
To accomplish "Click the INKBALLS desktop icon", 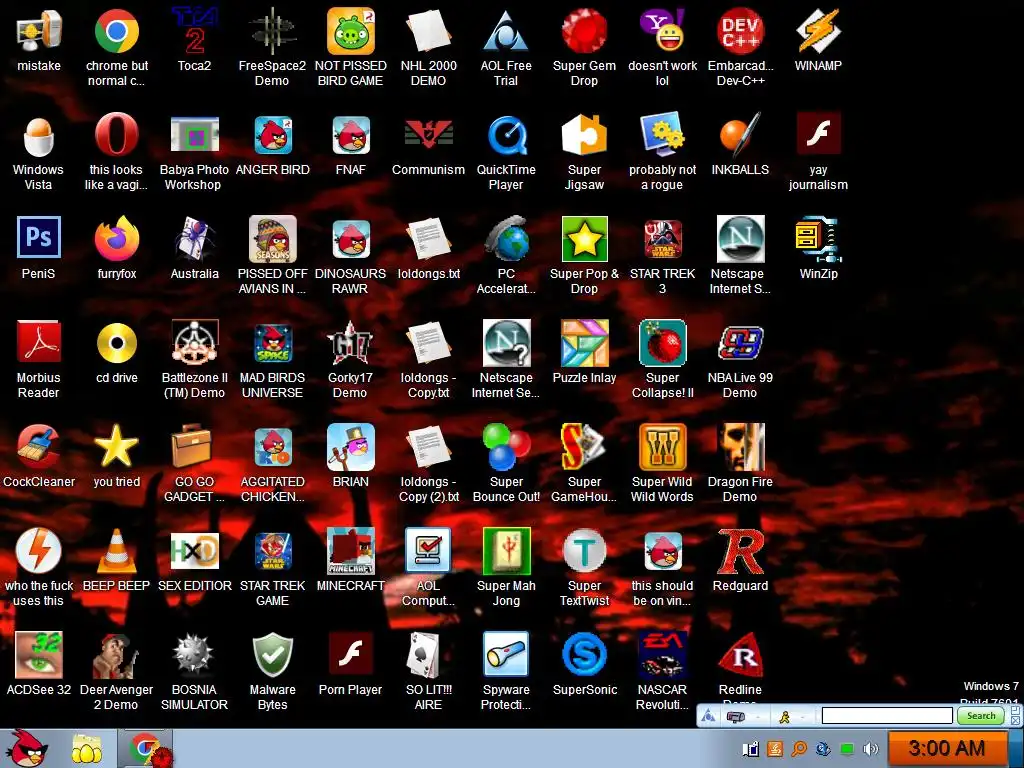I will point(741,135).
